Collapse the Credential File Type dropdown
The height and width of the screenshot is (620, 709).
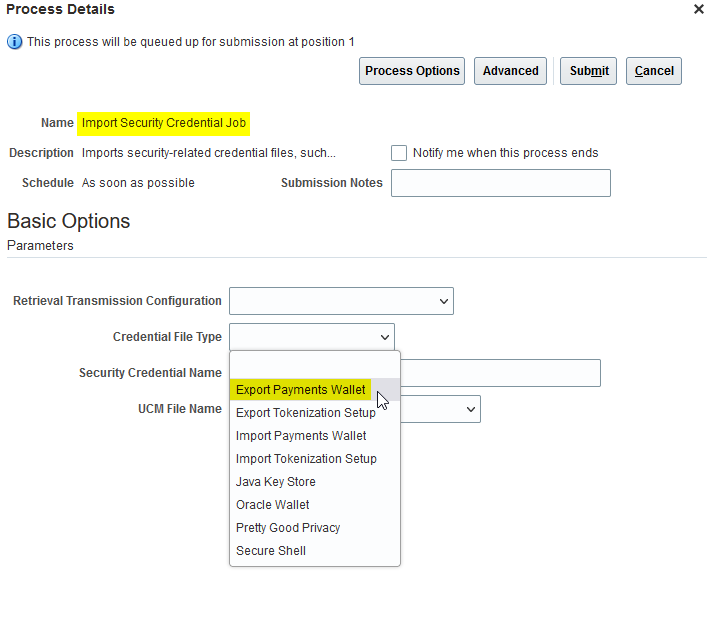pyautogui.click(x=312, y=337)
